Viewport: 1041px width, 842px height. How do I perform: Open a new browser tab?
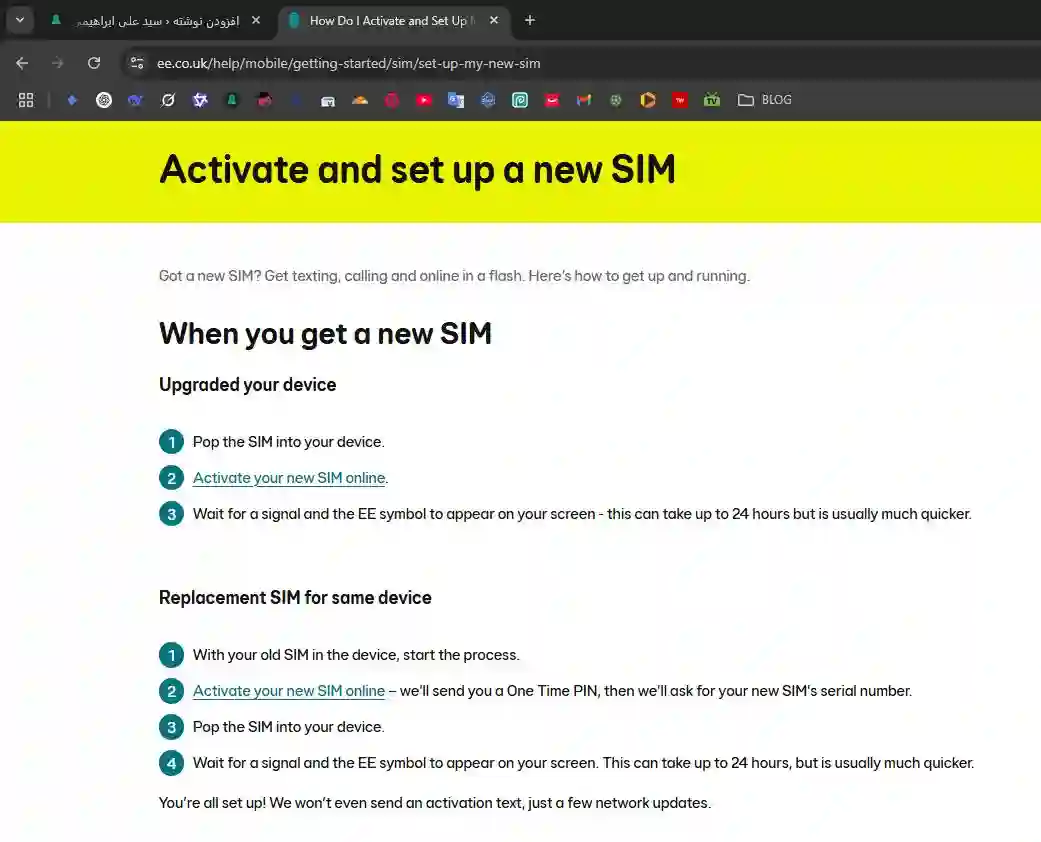point(530,21)
